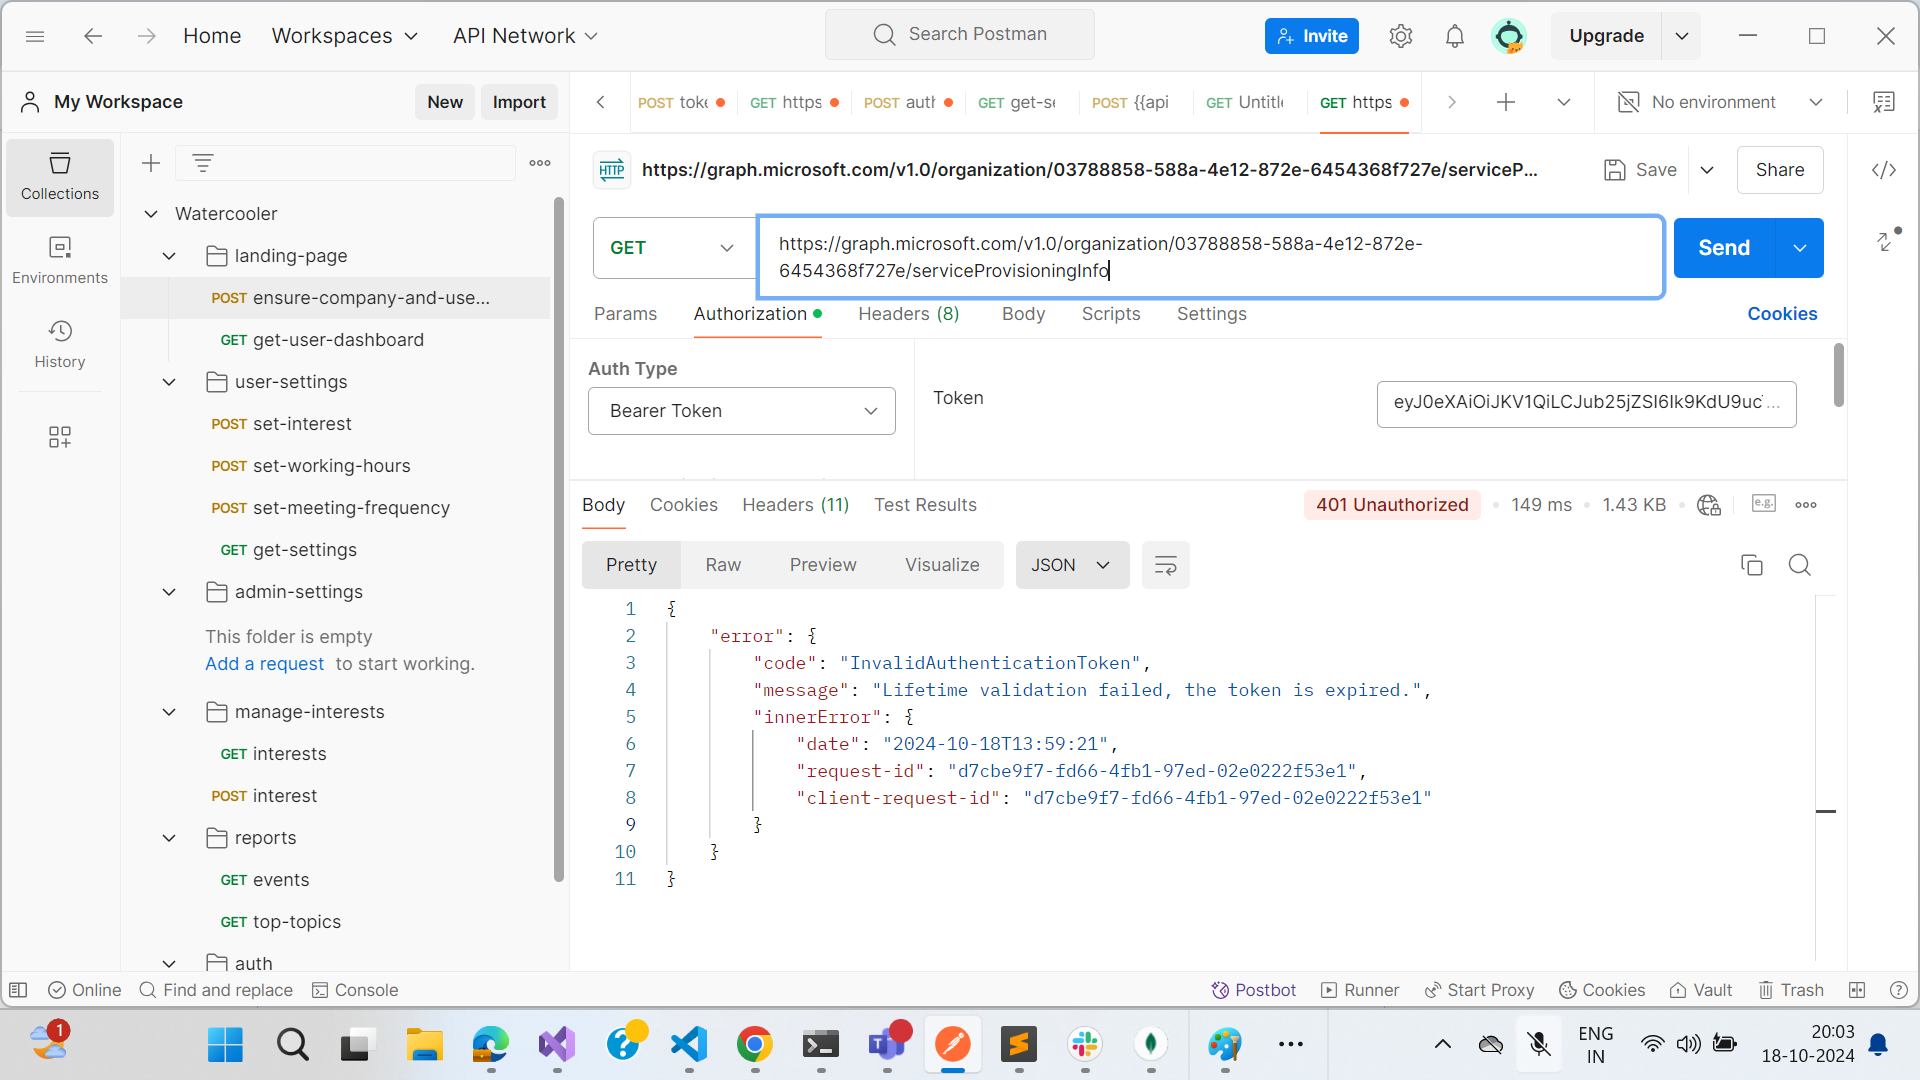Open the code snippet panel icon

(x=1884, y=170)
